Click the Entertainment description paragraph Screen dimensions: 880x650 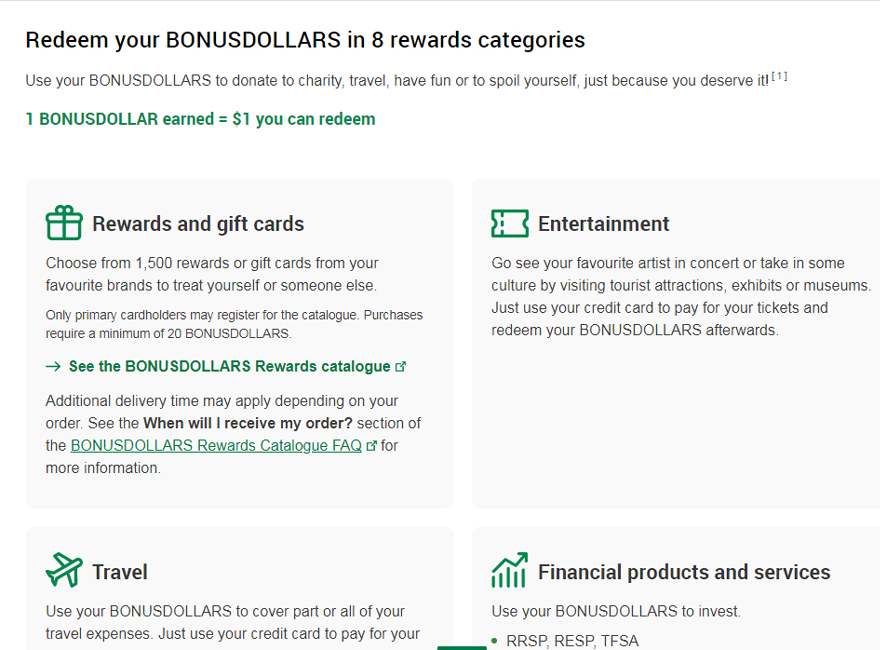tap(681, 296)
